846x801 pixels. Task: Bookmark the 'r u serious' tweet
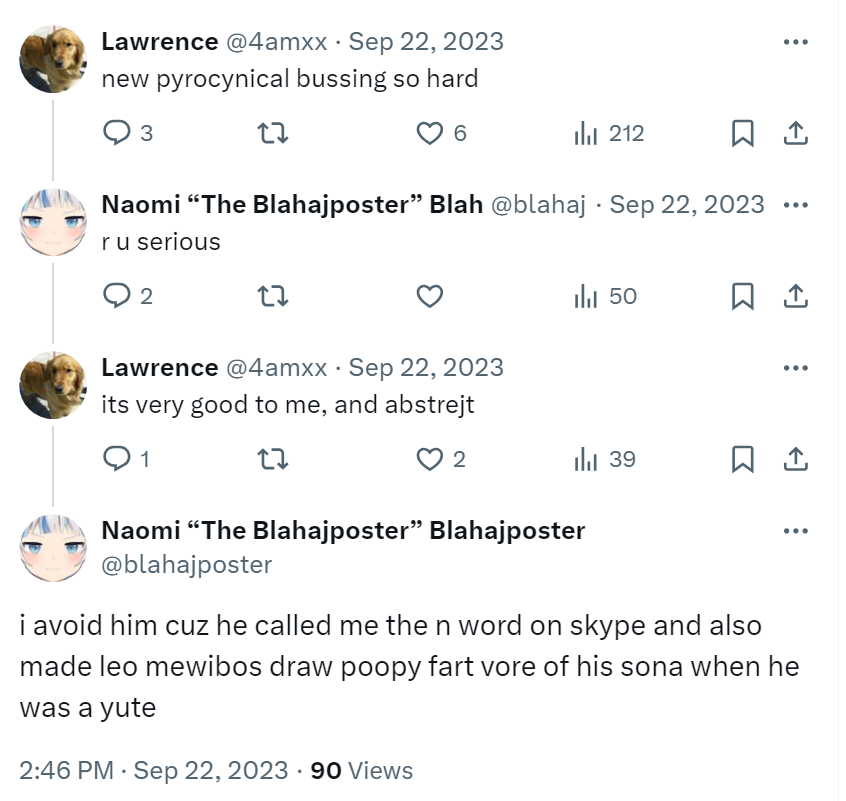(742, 296)
